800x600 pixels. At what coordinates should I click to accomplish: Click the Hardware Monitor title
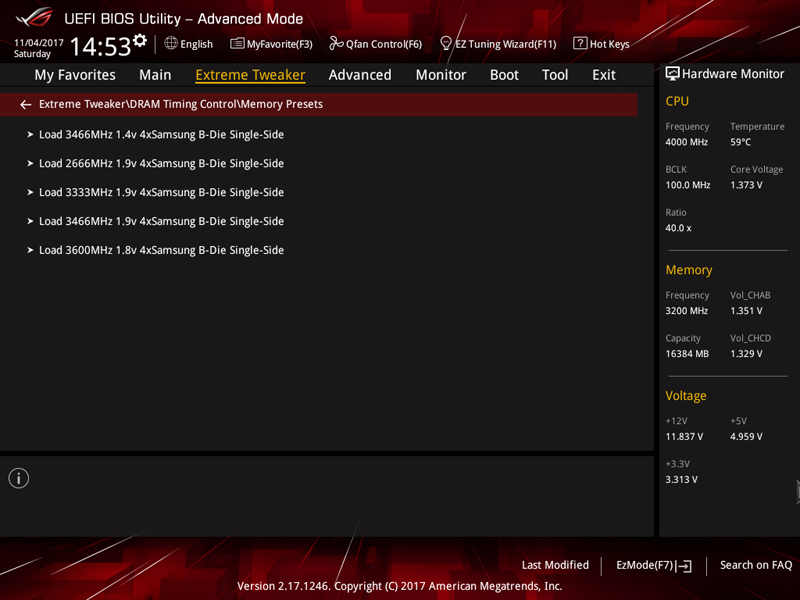pyautogui.click(x=733, y=74)
